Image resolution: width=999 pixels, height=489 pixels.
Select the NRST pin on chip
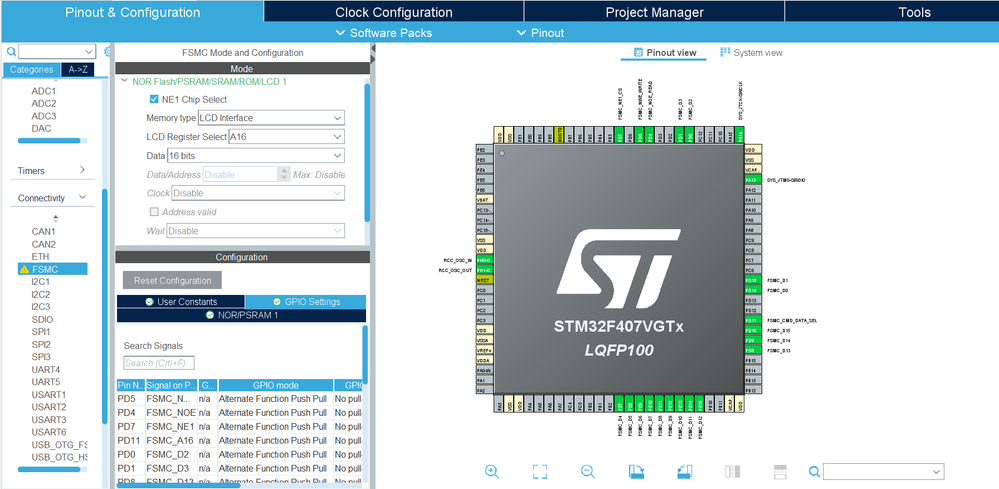485,280
